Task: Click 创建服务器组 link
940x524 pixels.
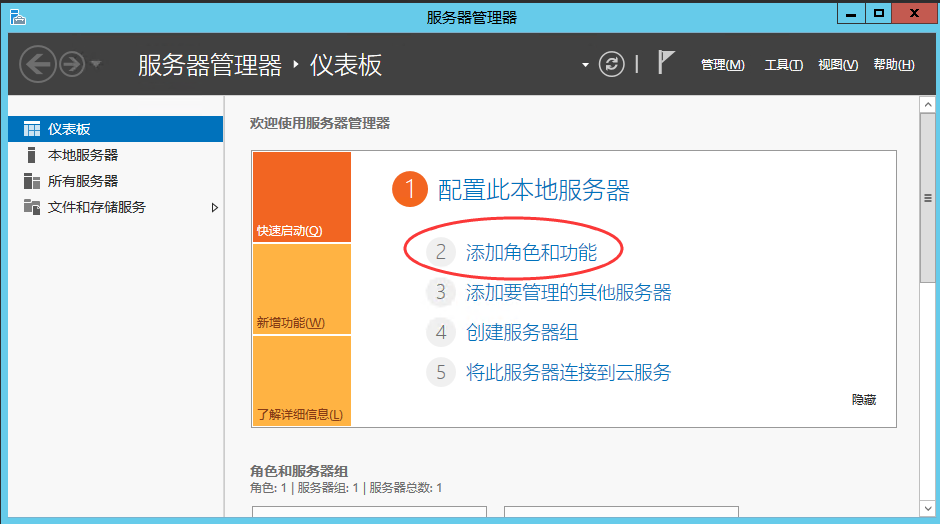Action: coord(522,332)
